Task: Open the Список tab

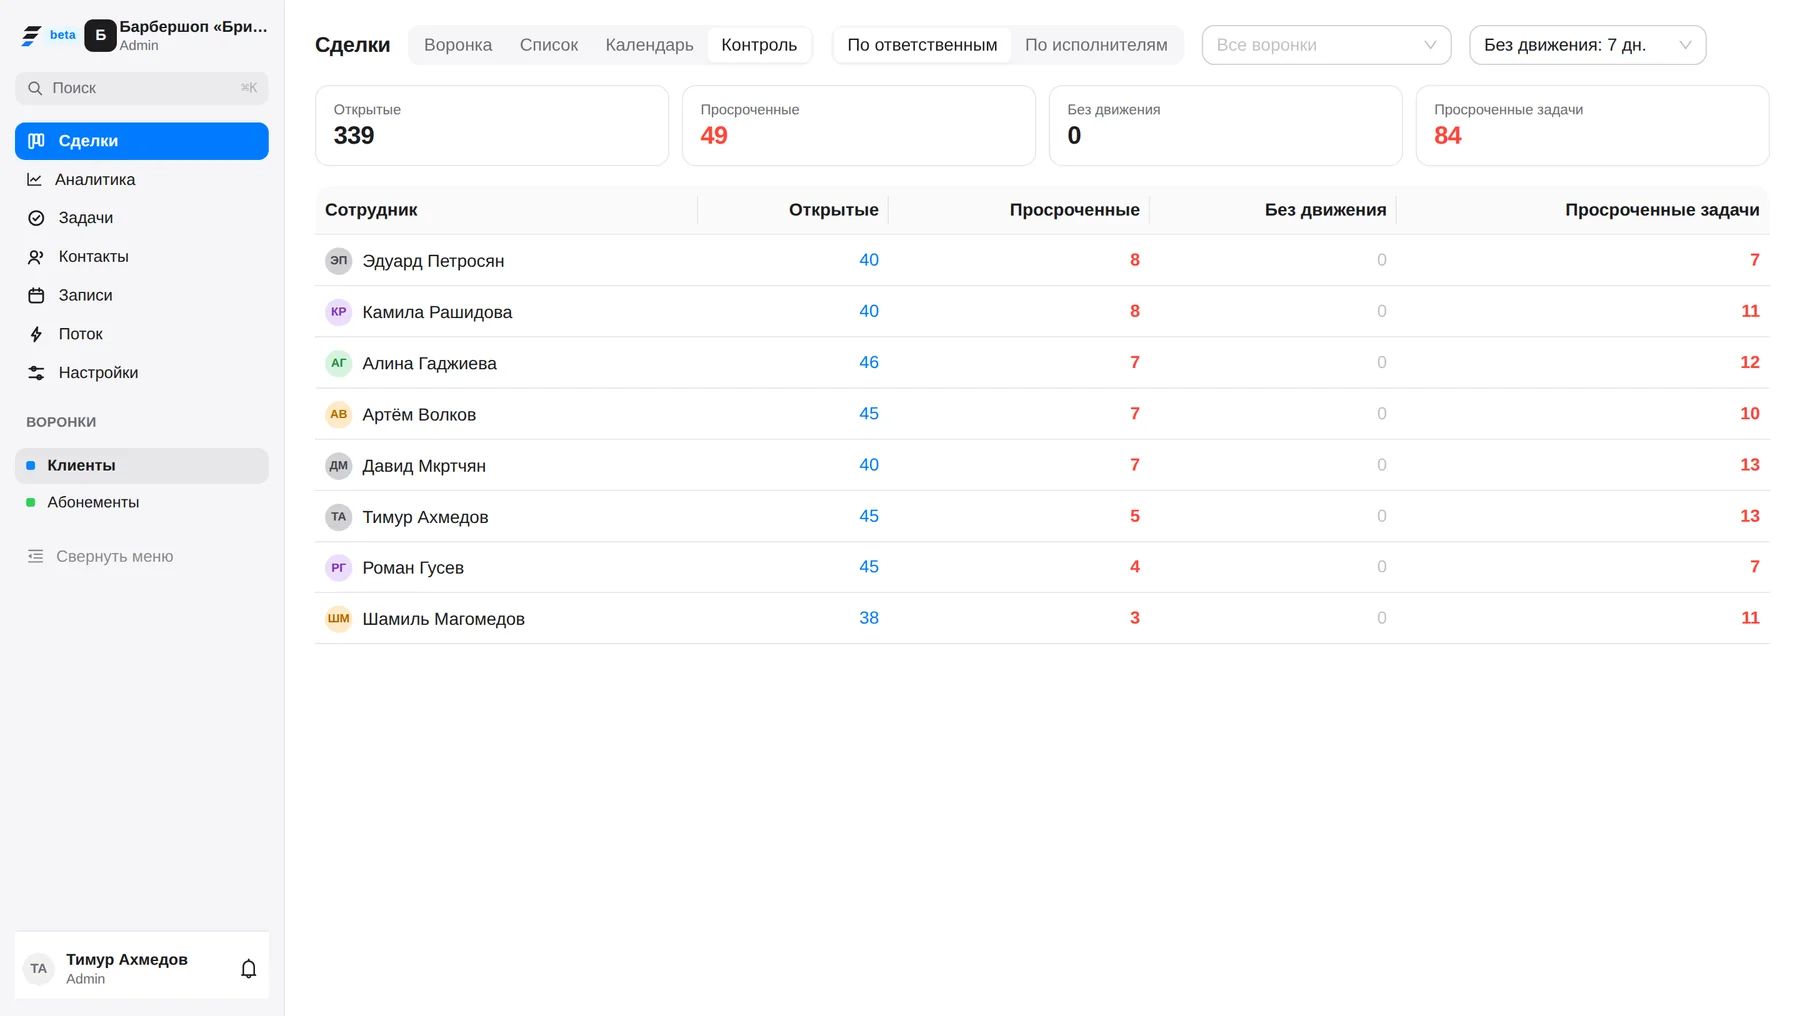Action: (x=549, y=45)
